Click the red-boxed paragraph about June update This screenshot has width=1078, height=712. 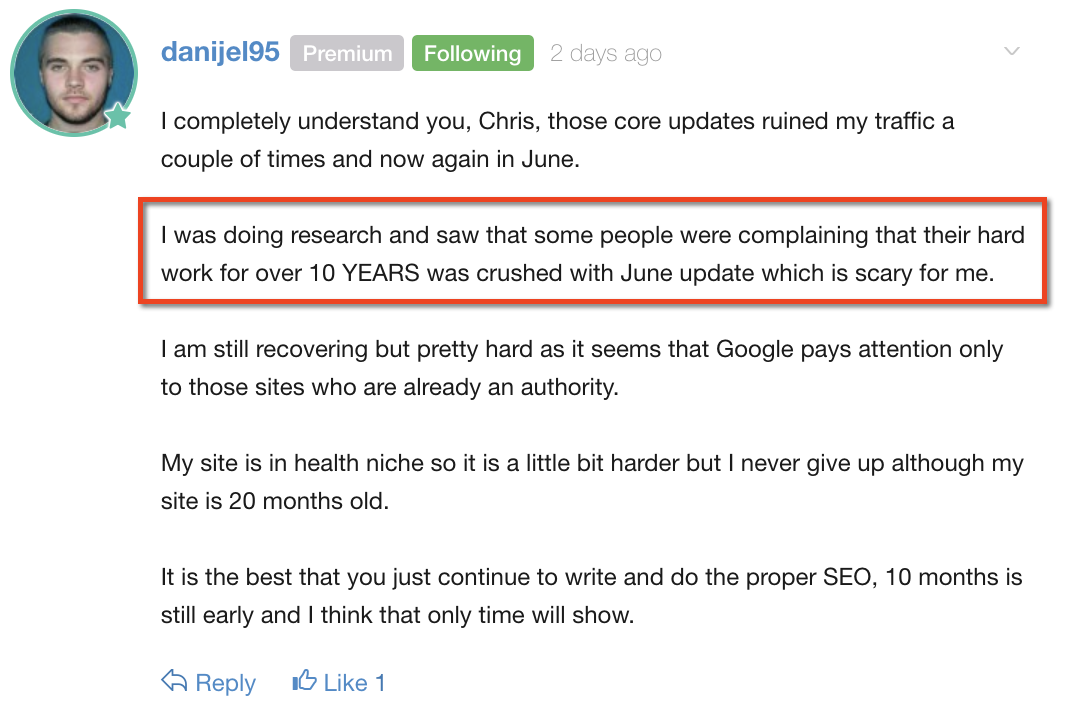click(x=593, y=254)
